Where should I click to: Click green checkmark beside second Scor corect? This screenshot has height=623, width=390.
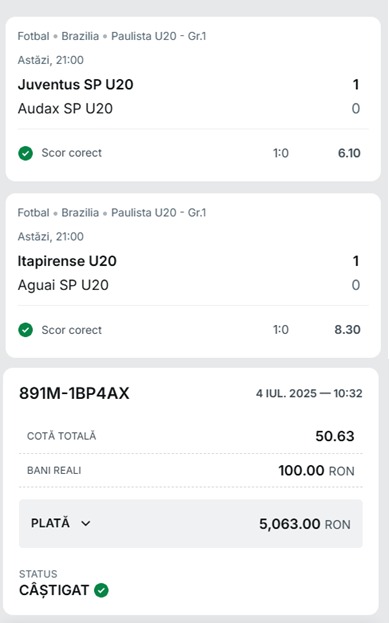(x=25, y=330)
